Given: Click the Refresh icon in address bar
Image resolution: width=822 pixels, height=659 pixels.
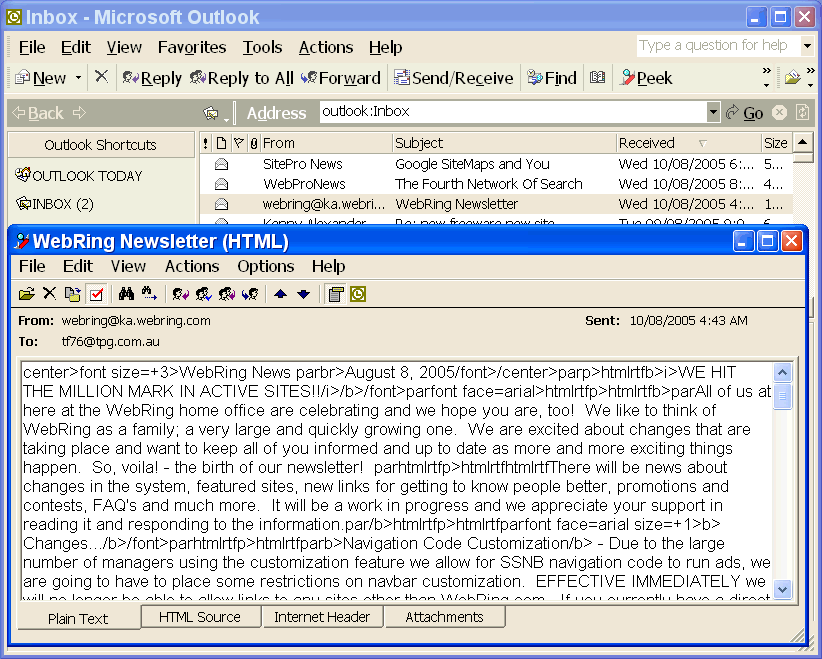Looking at the screenshot, I should click(x=803, y=112).
